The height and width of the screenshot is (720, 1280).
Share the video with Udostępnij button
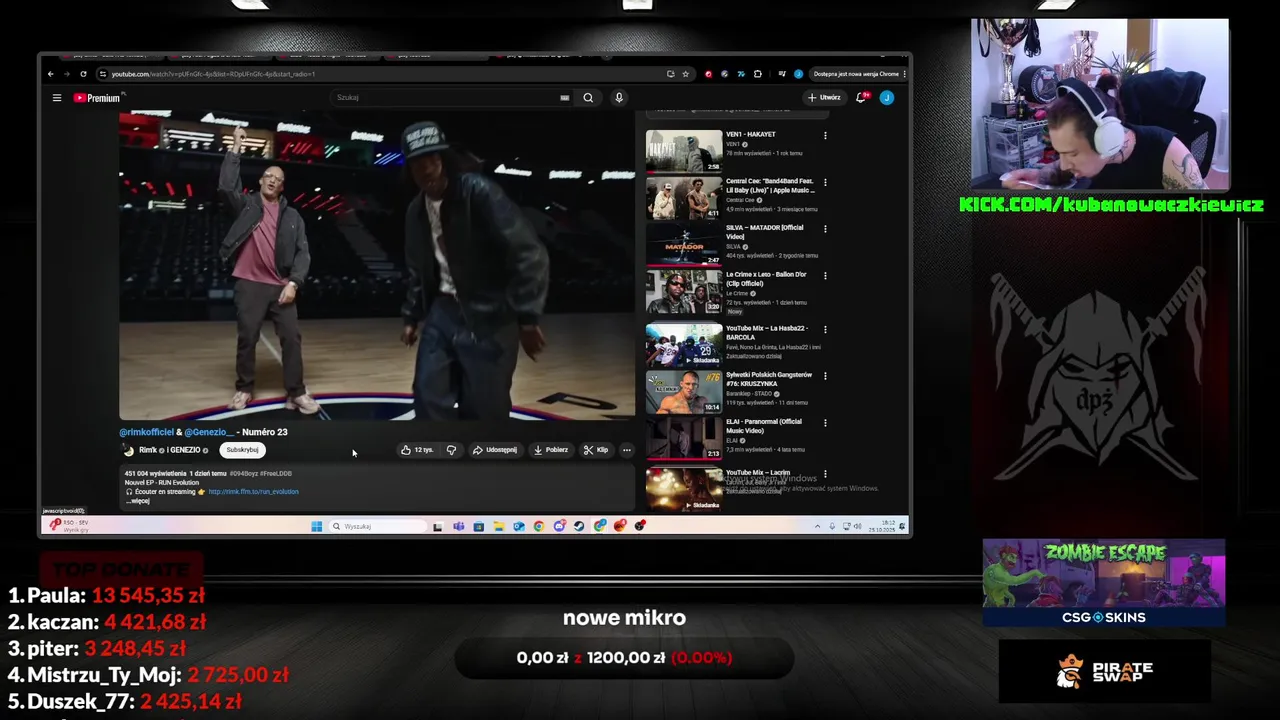coord(495,450)
